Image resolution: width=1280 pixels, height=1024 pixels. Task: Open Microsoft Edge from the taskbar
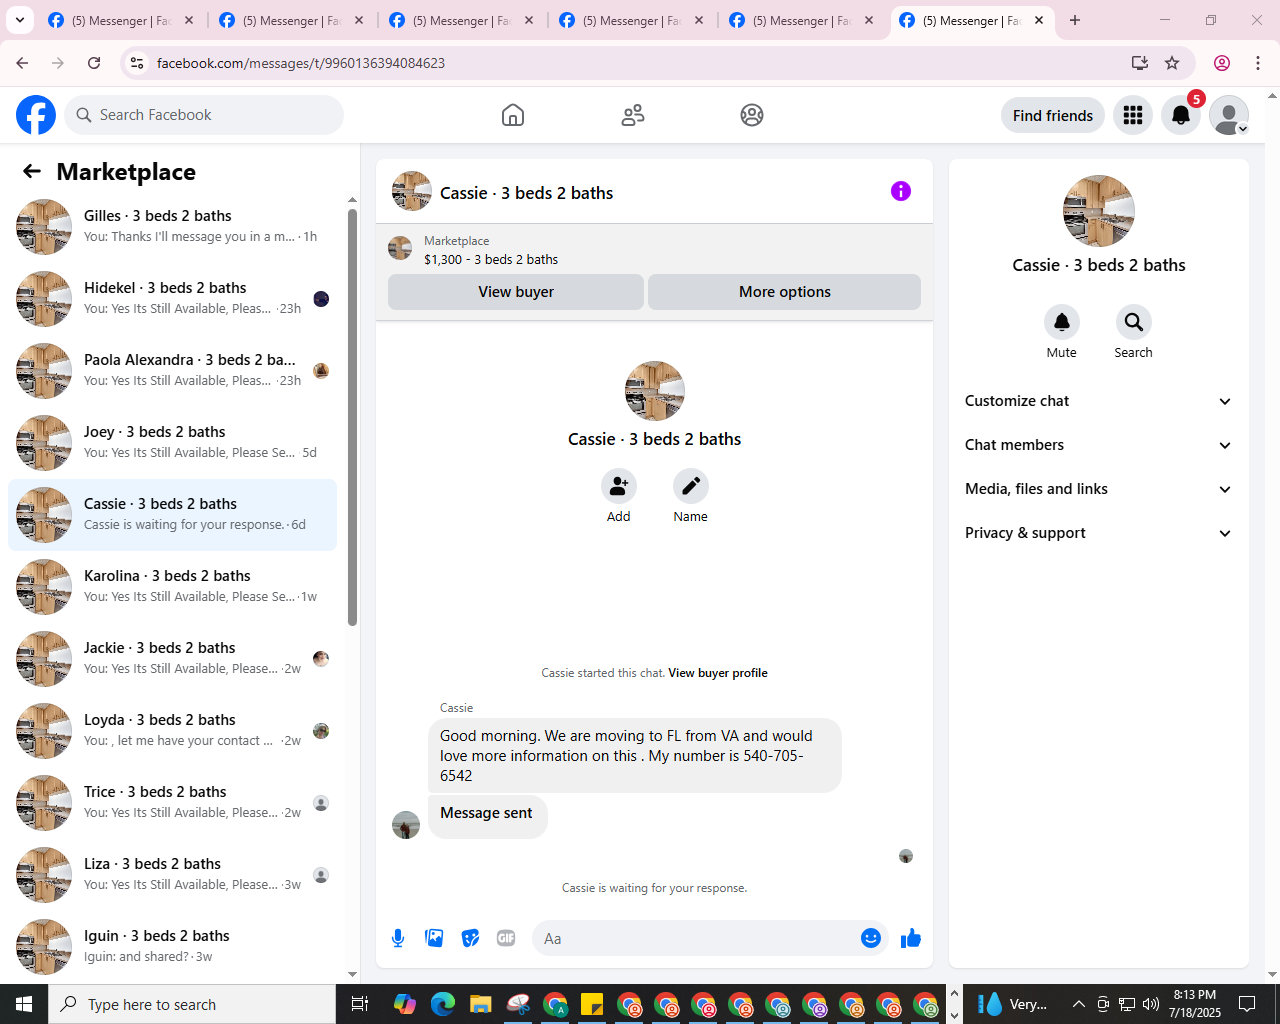click(442, 1004)
